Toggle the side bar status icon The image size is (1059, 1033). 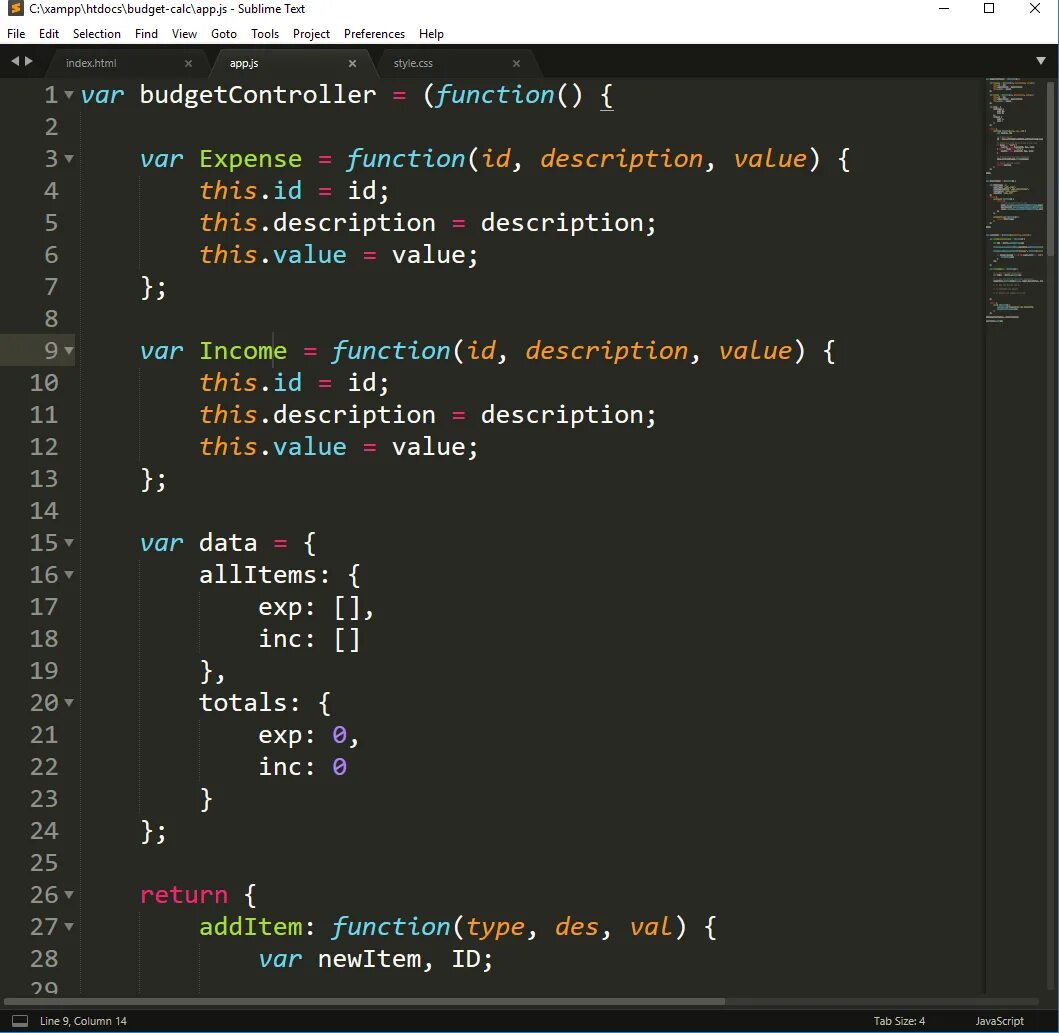point(20,1021)
